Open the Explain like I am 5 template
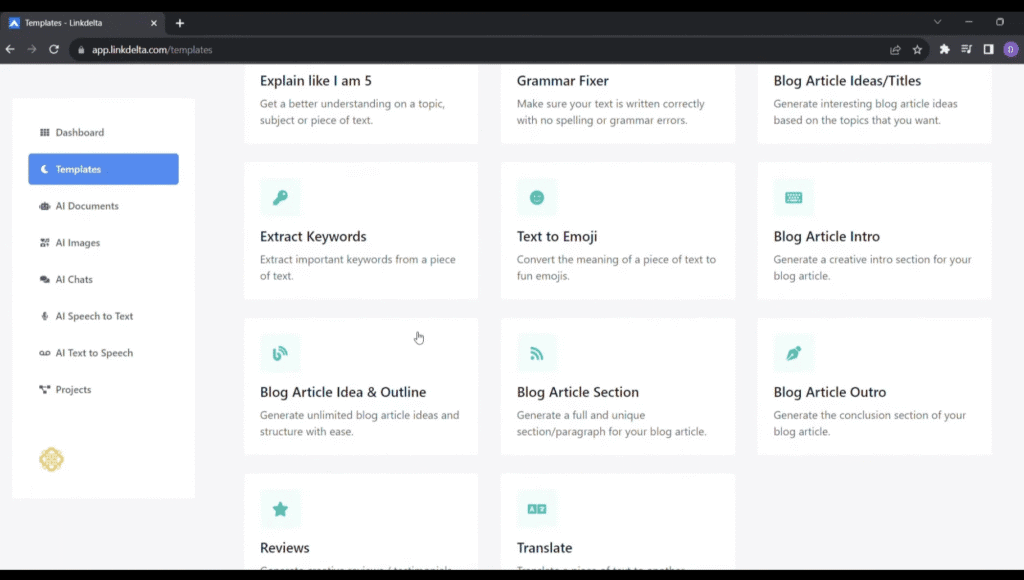The image size is (1024, 580). 360,100
